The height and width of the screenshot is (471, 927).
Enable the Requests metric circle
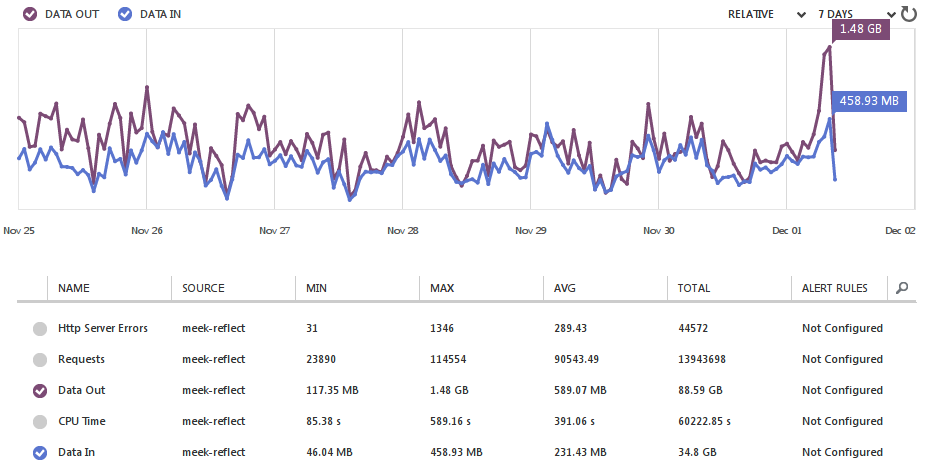tap(40, 359)
